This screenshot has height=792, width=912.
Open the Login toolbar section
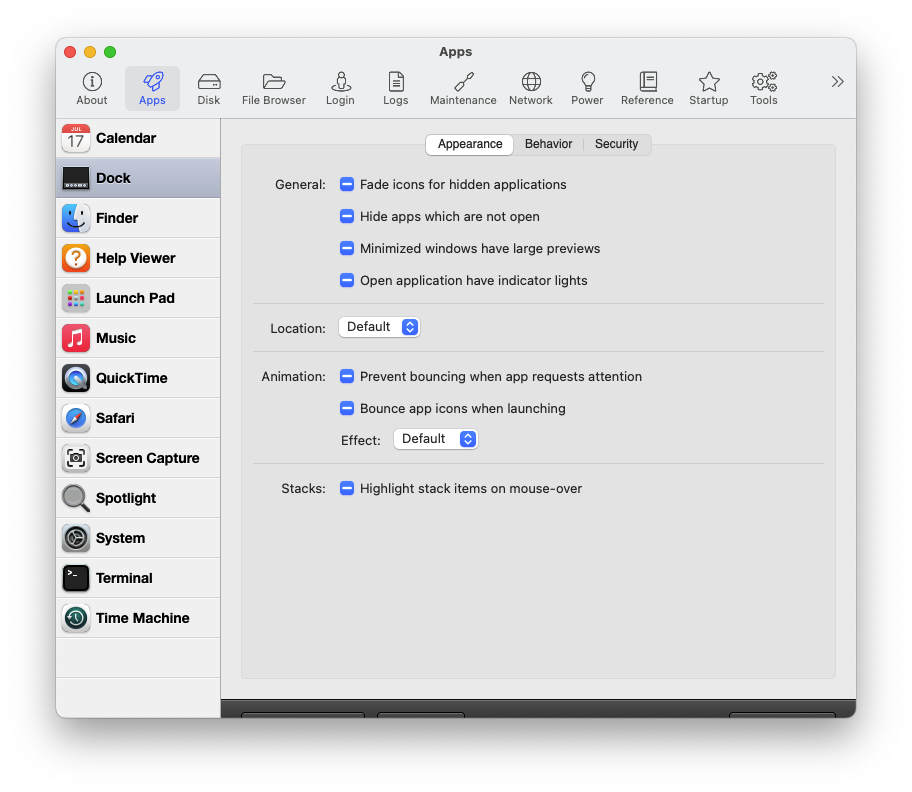340,88
